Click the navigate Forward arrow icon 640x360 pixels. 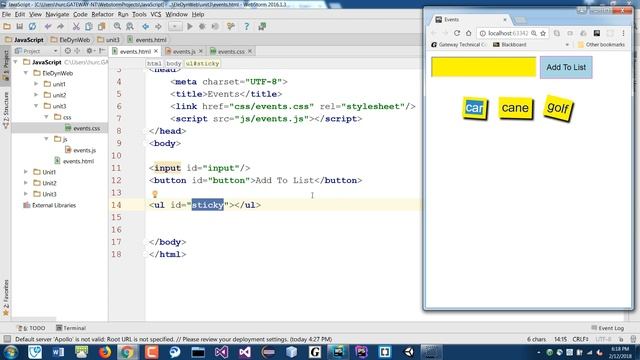click(x=158, y=27)
